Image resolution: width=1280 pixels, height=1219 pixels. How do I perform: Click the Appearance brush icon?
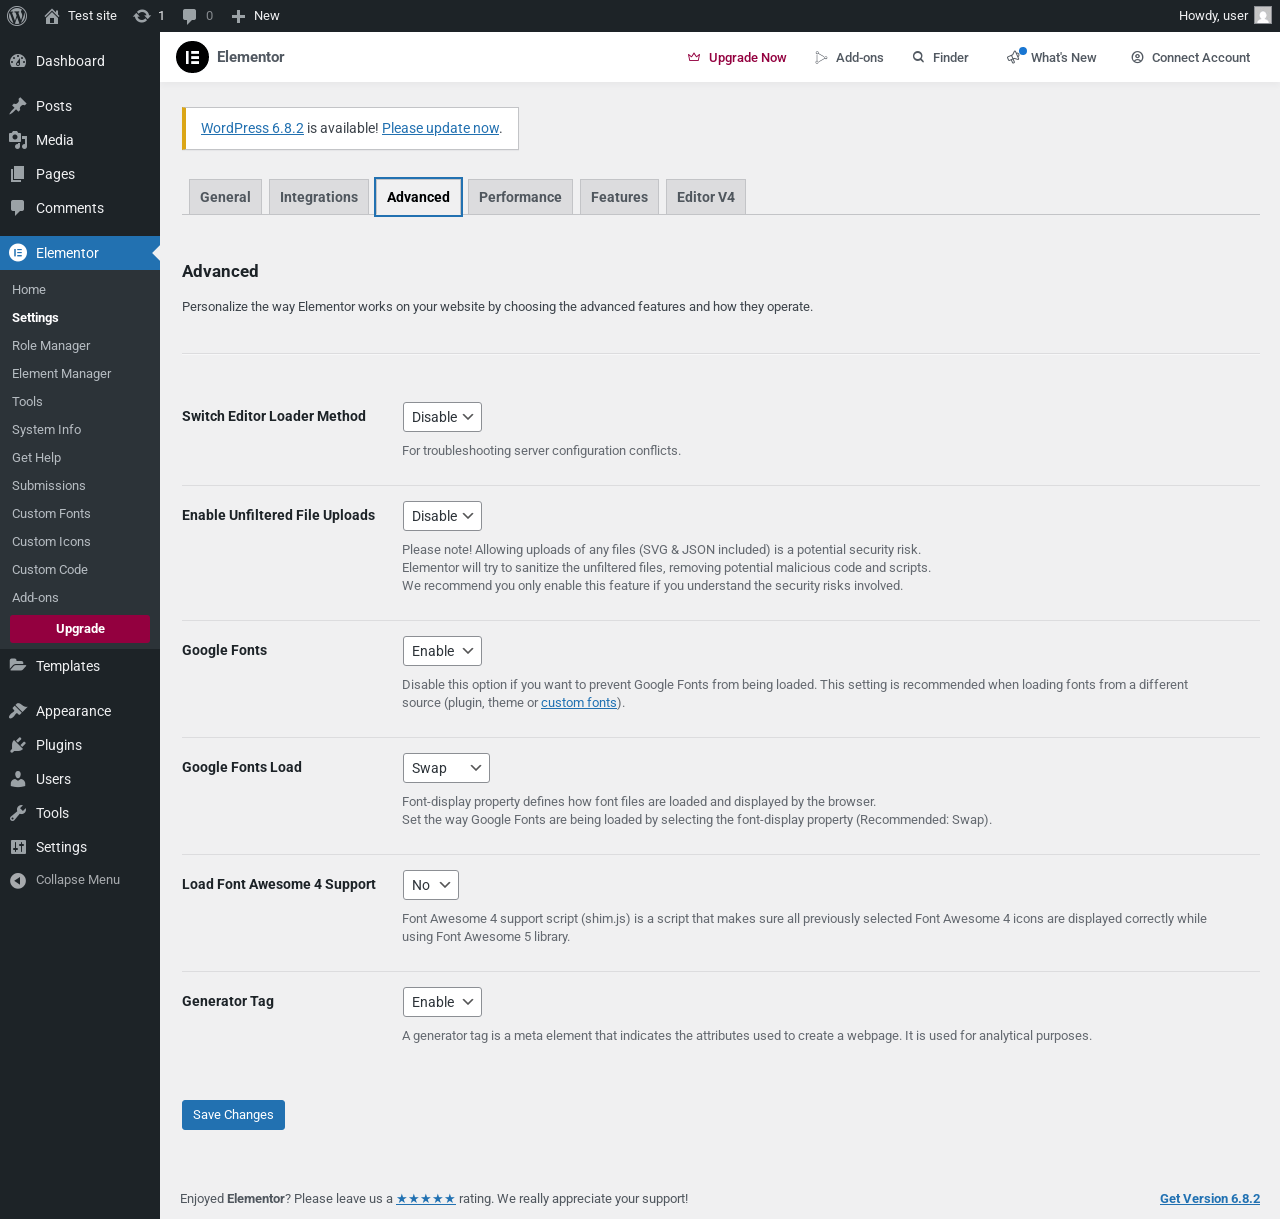click(x=18, y=711)
